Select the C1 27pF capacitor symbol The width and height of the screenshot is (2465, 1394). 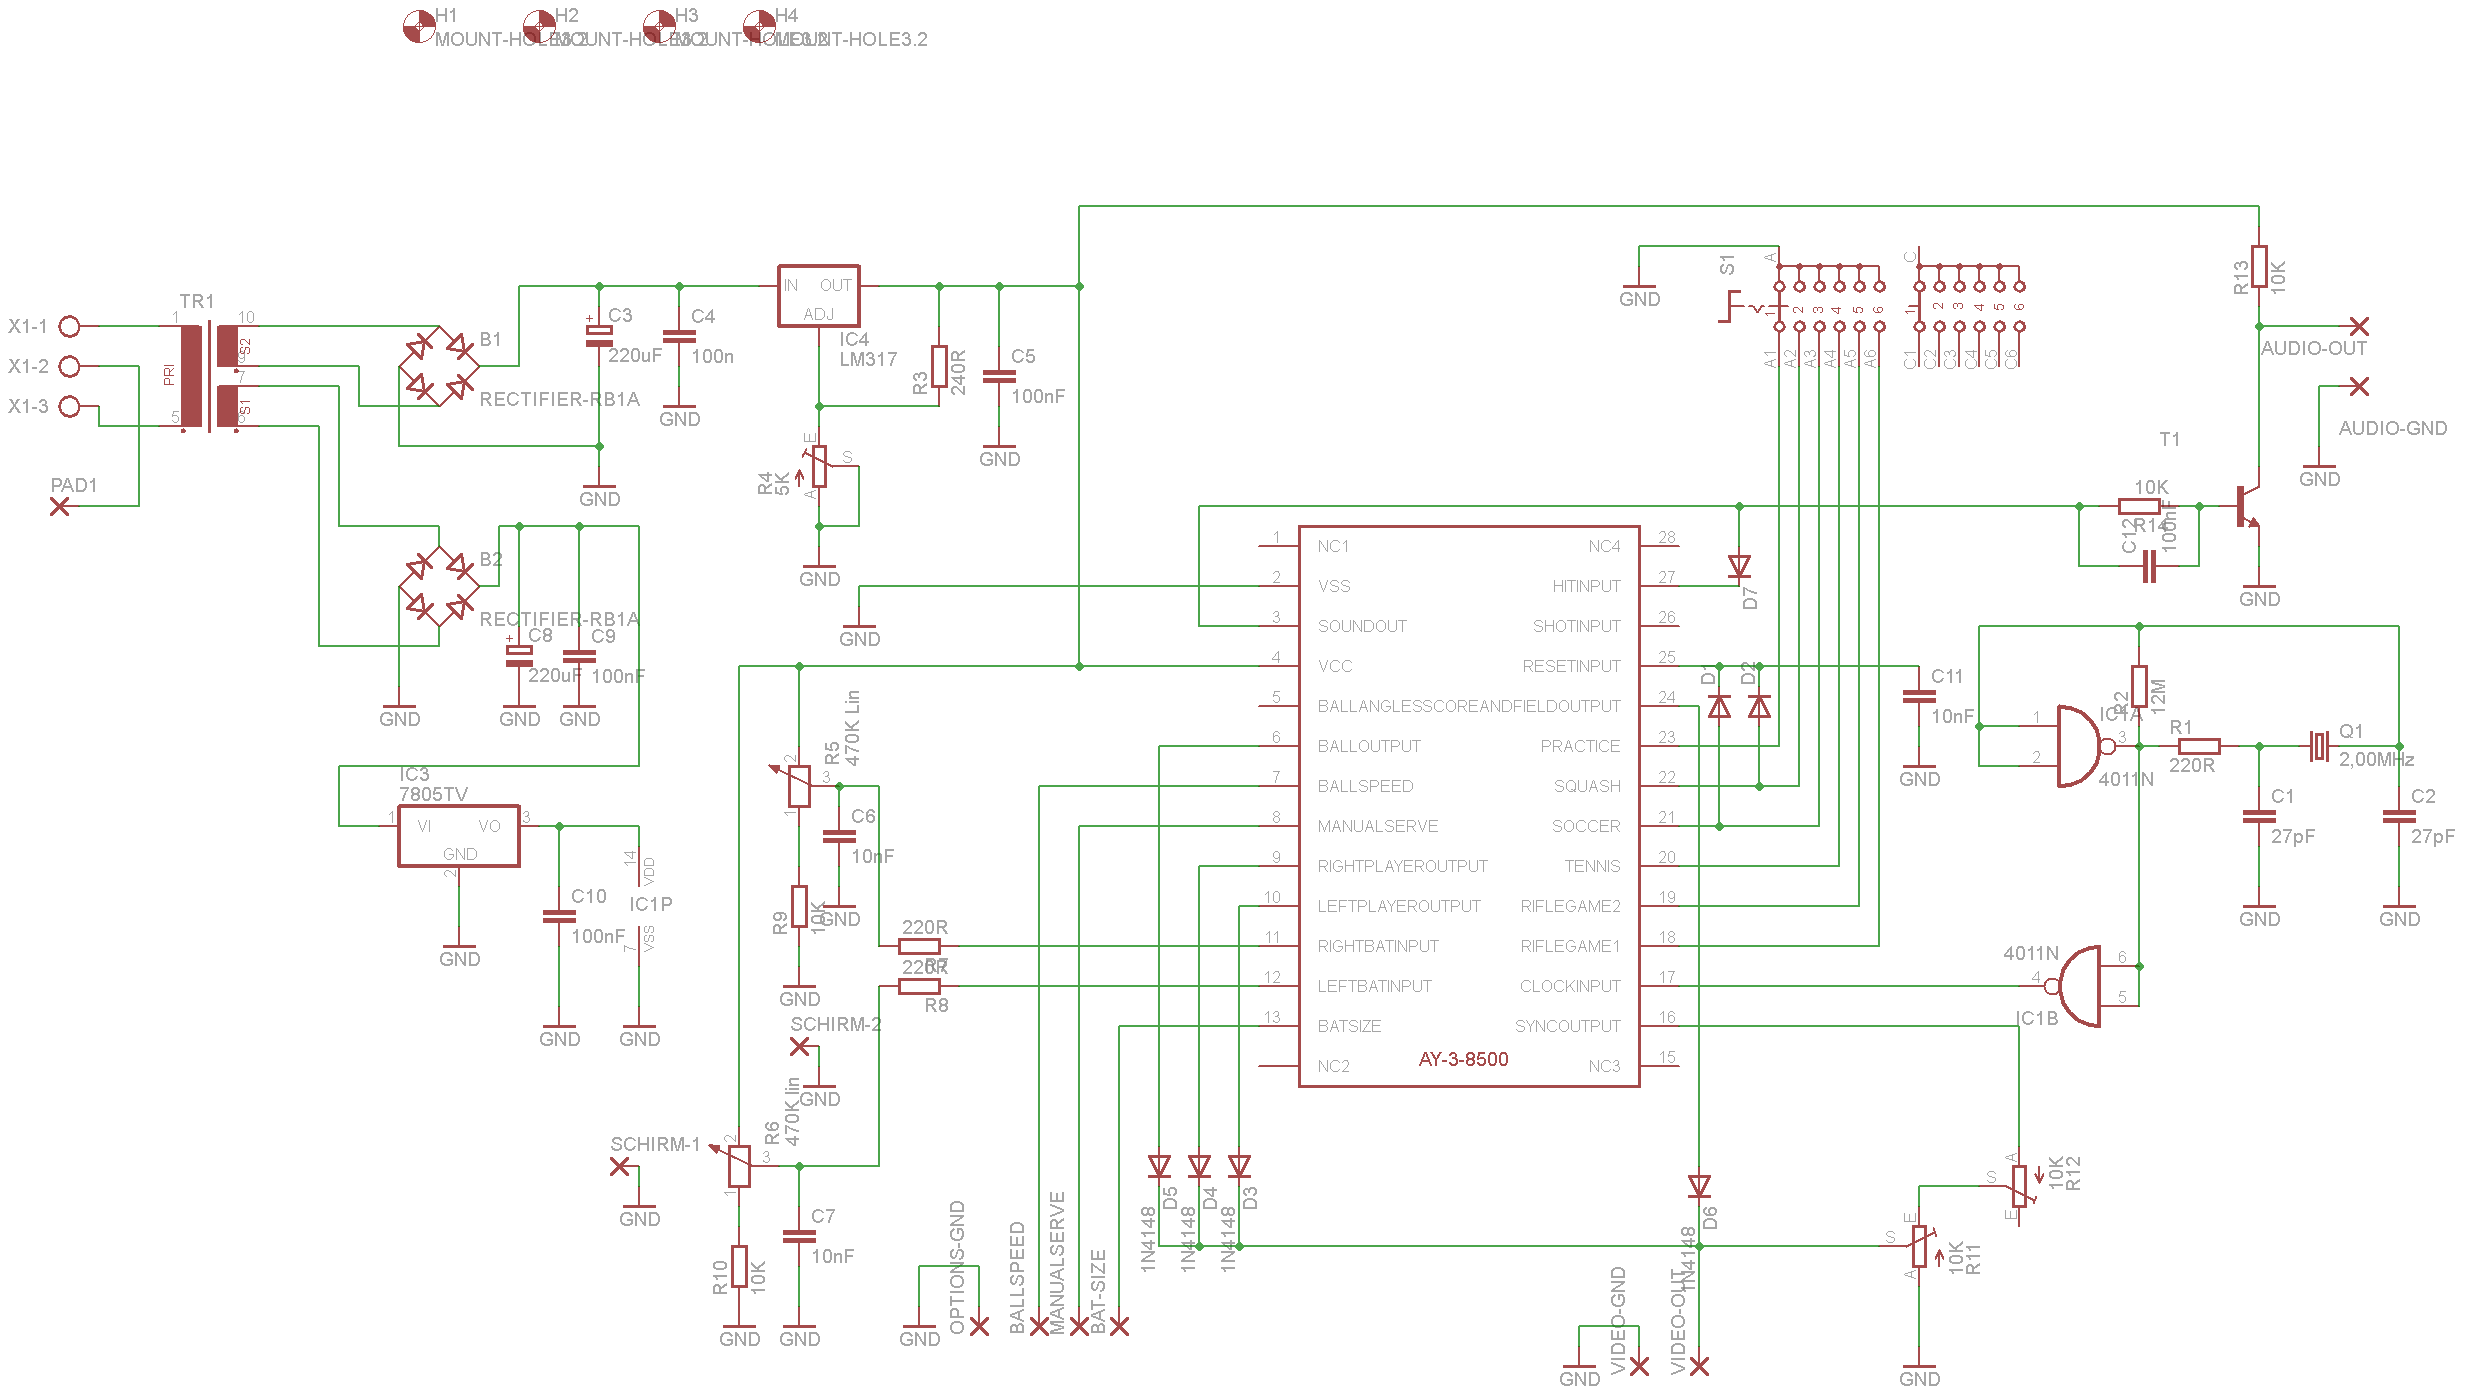2259,816
